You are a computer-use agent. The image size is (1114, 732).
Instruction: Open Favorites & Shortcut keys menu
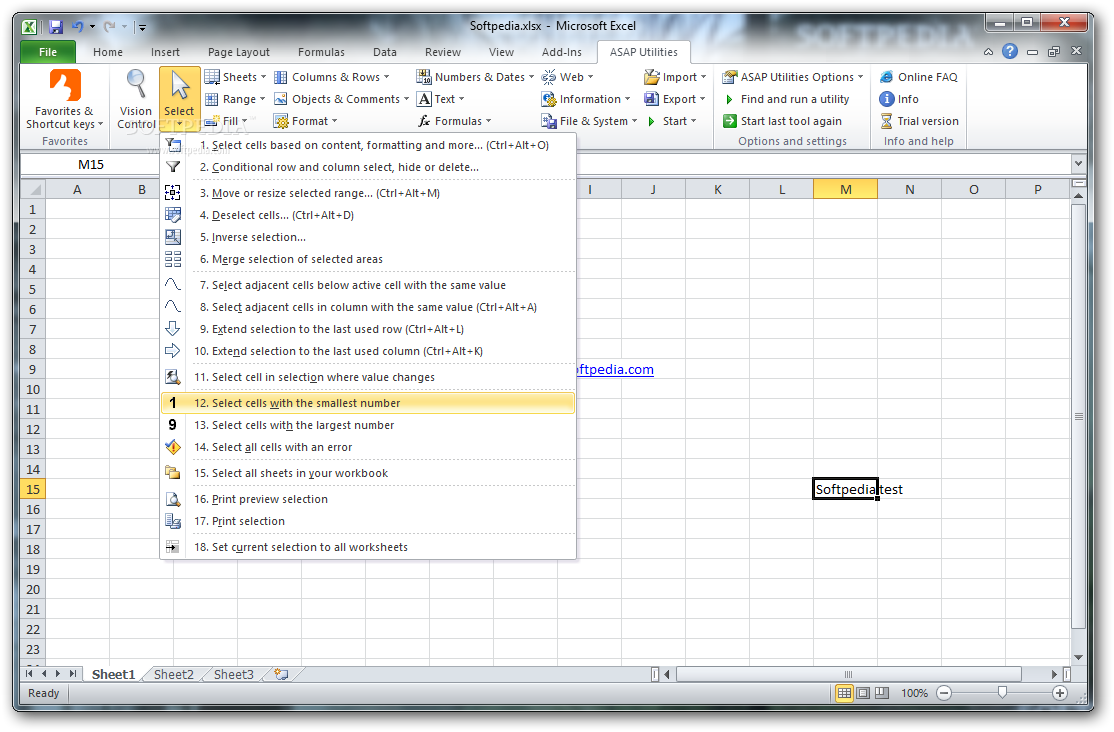click(x=65, y=99)
